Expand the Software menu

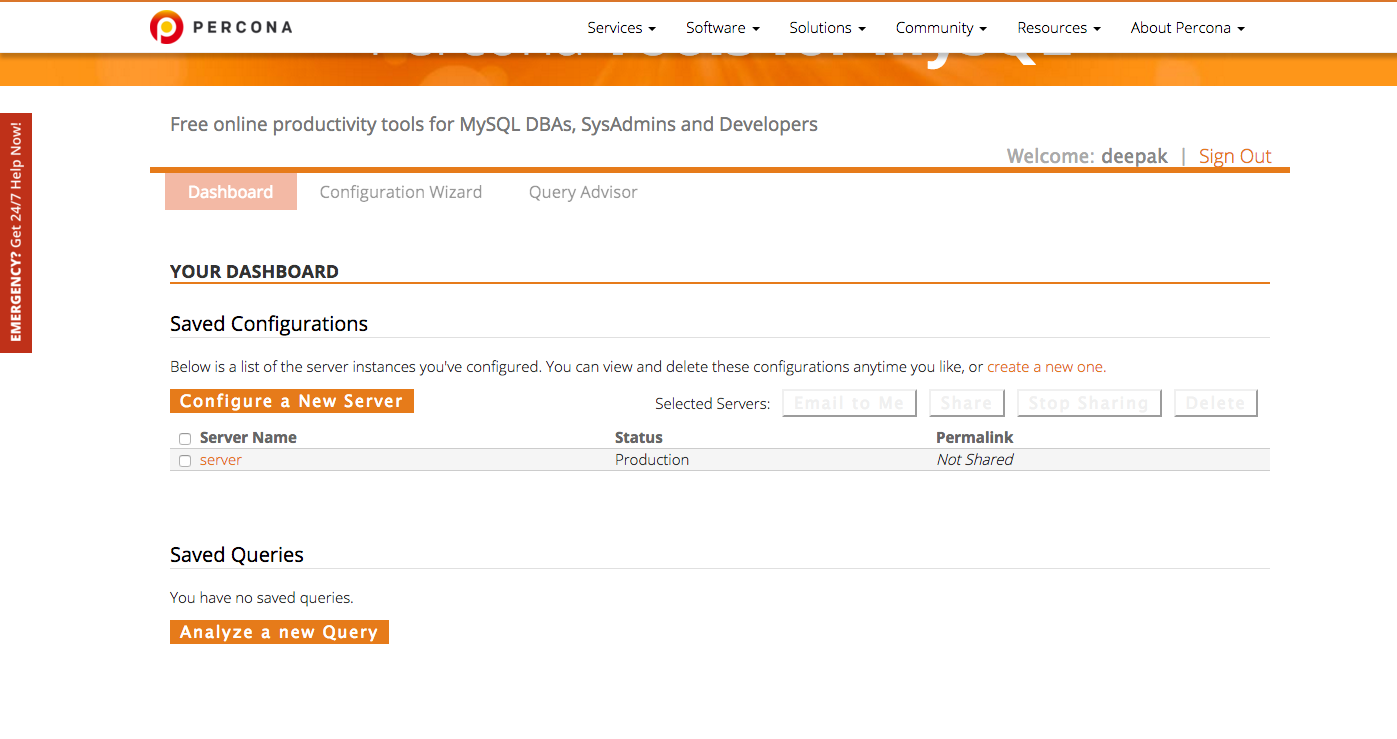[x=722, y=28]
